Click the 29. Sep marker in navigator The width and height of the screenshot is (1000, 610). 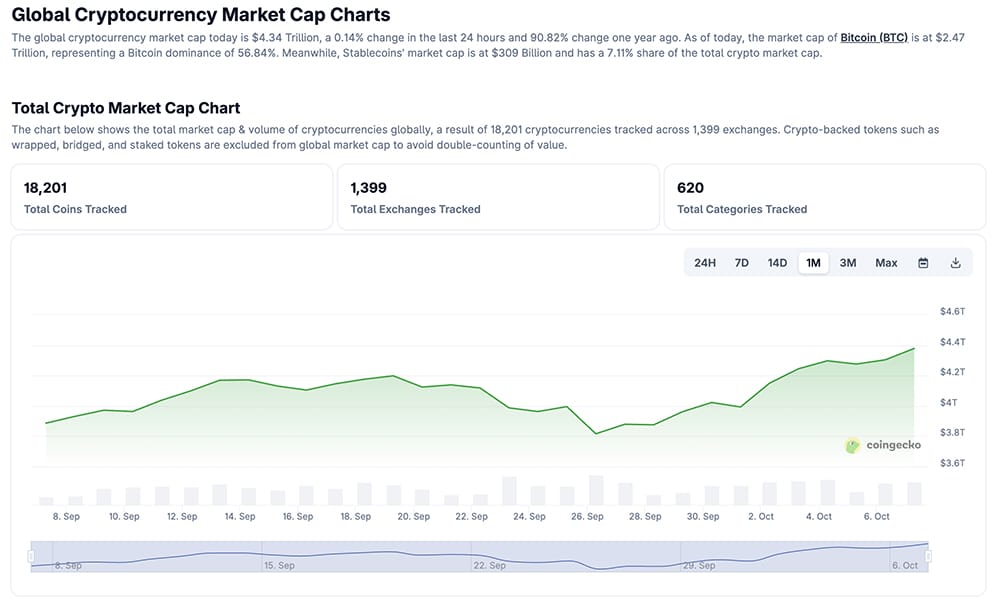[x=697, y=565]
